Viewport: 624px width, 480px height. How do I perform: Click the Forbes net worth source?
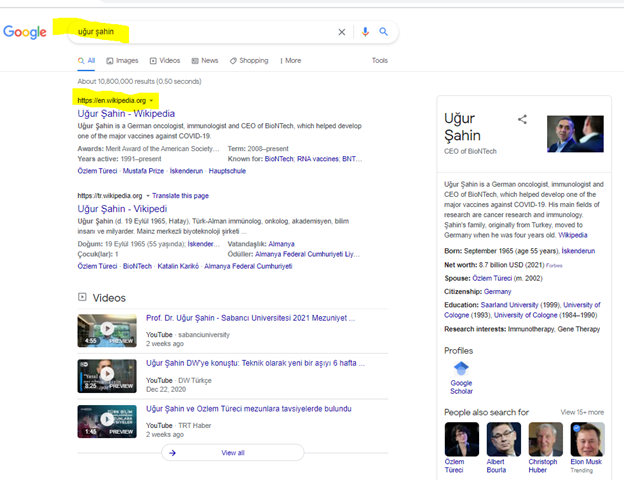pos(554,265)
